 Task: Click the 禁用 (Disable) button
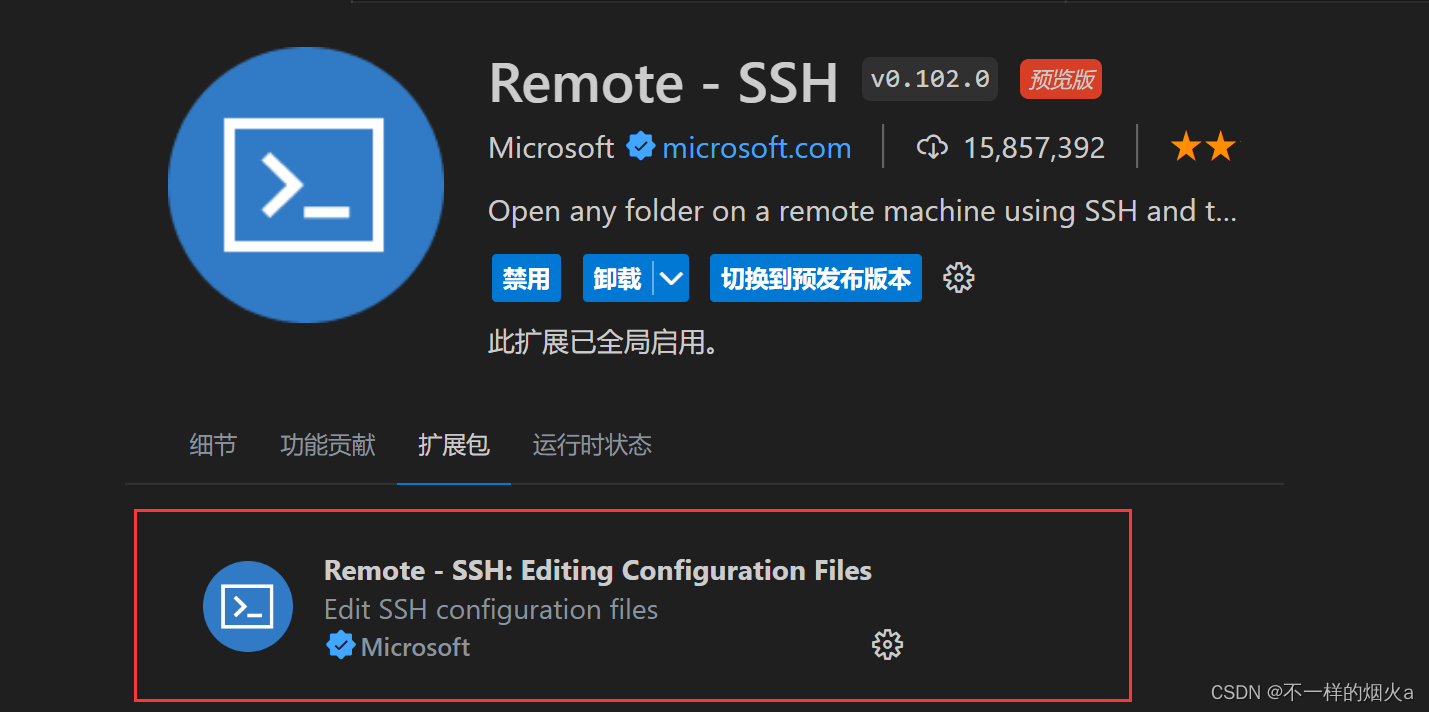[526, 278]
